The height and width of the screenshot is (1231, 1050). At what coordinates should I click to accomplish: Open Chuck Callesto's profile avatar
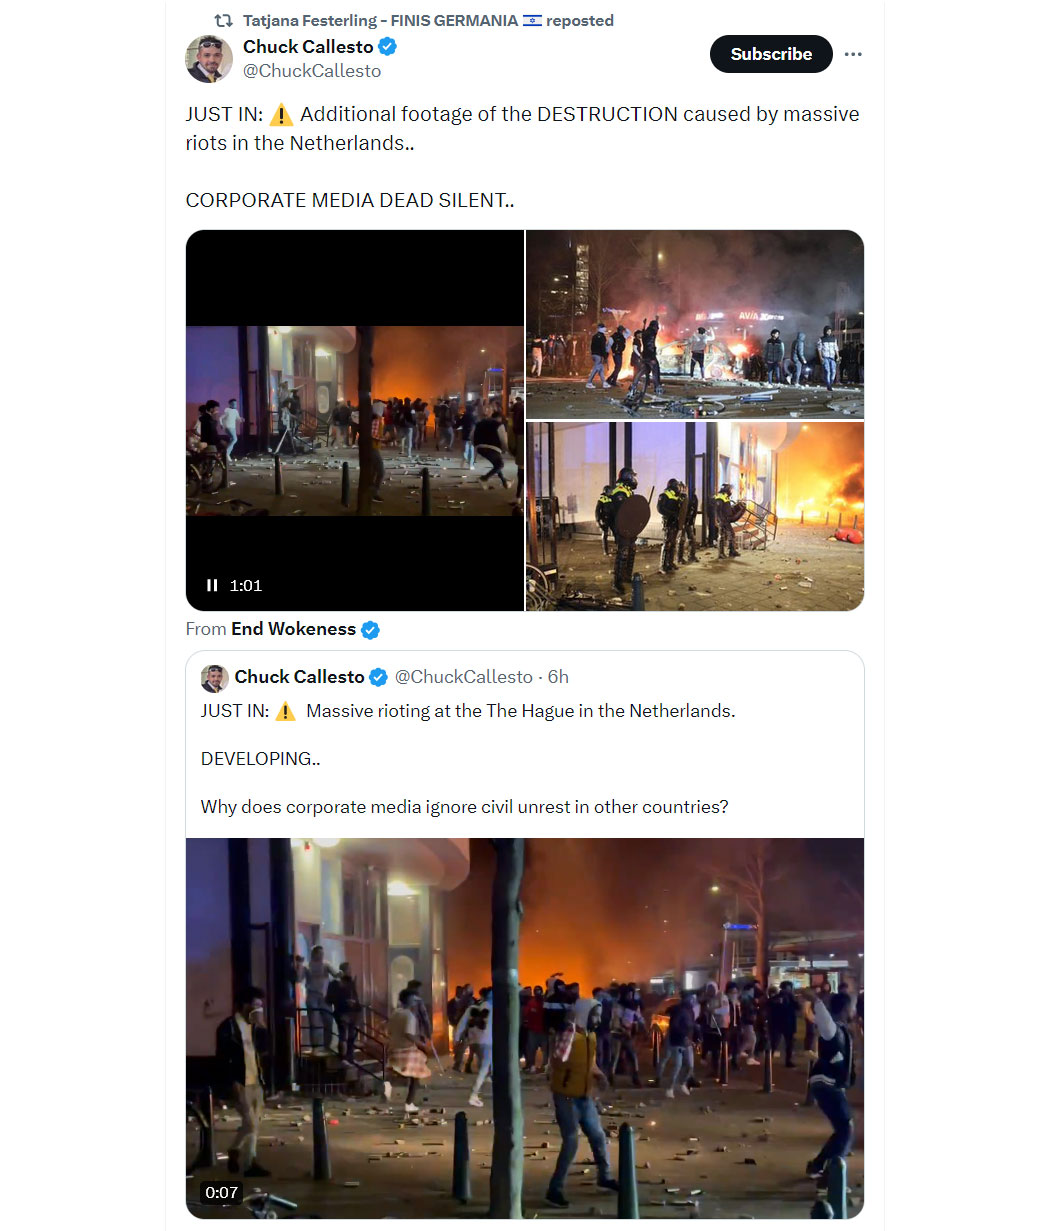click(x=209, y=58)
